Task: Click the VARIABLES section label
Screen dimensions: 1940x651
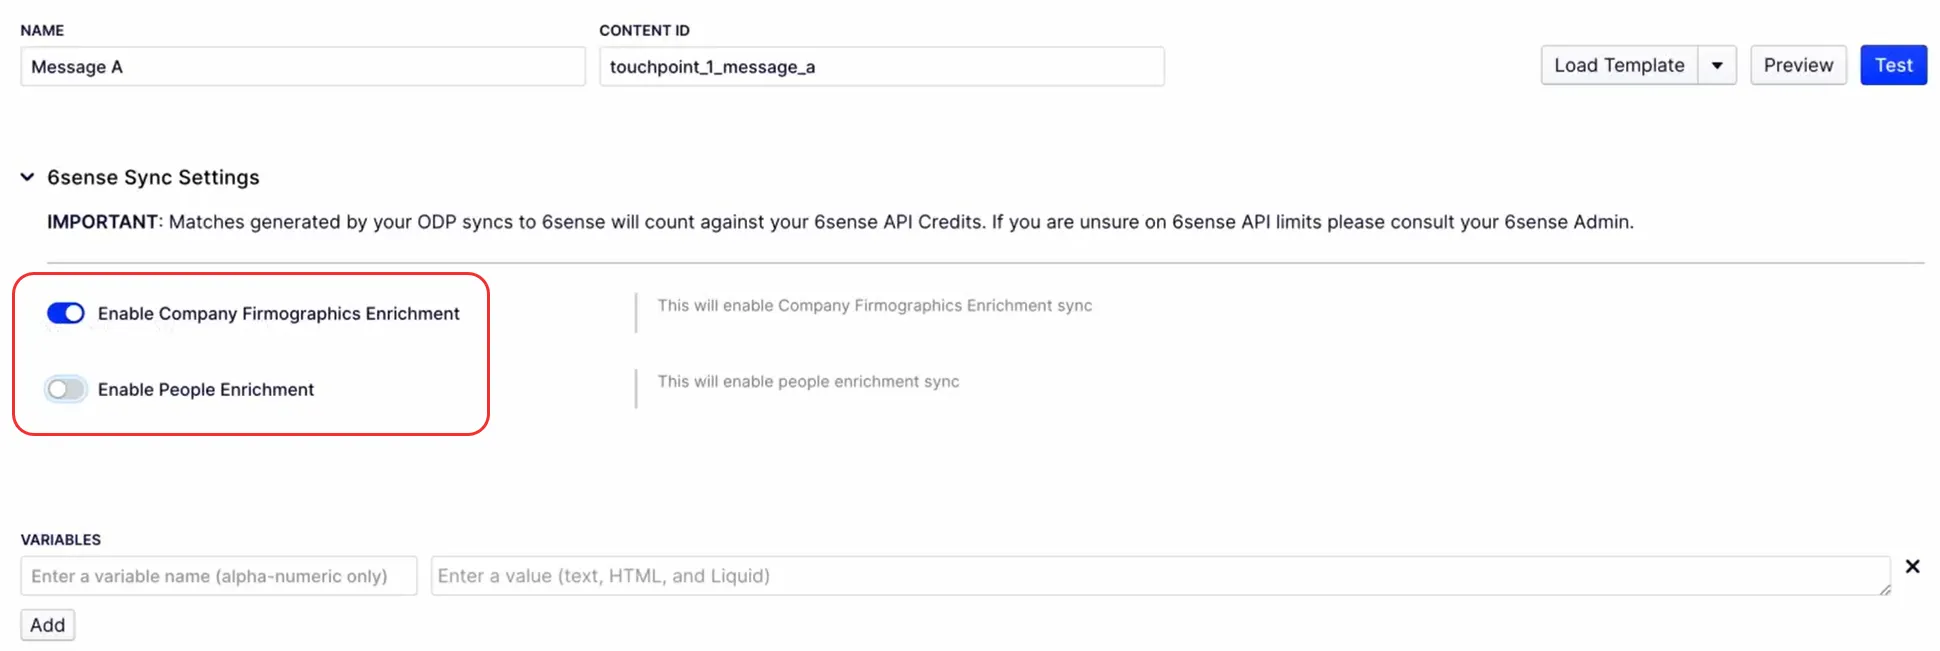Action: pos(61,539)
